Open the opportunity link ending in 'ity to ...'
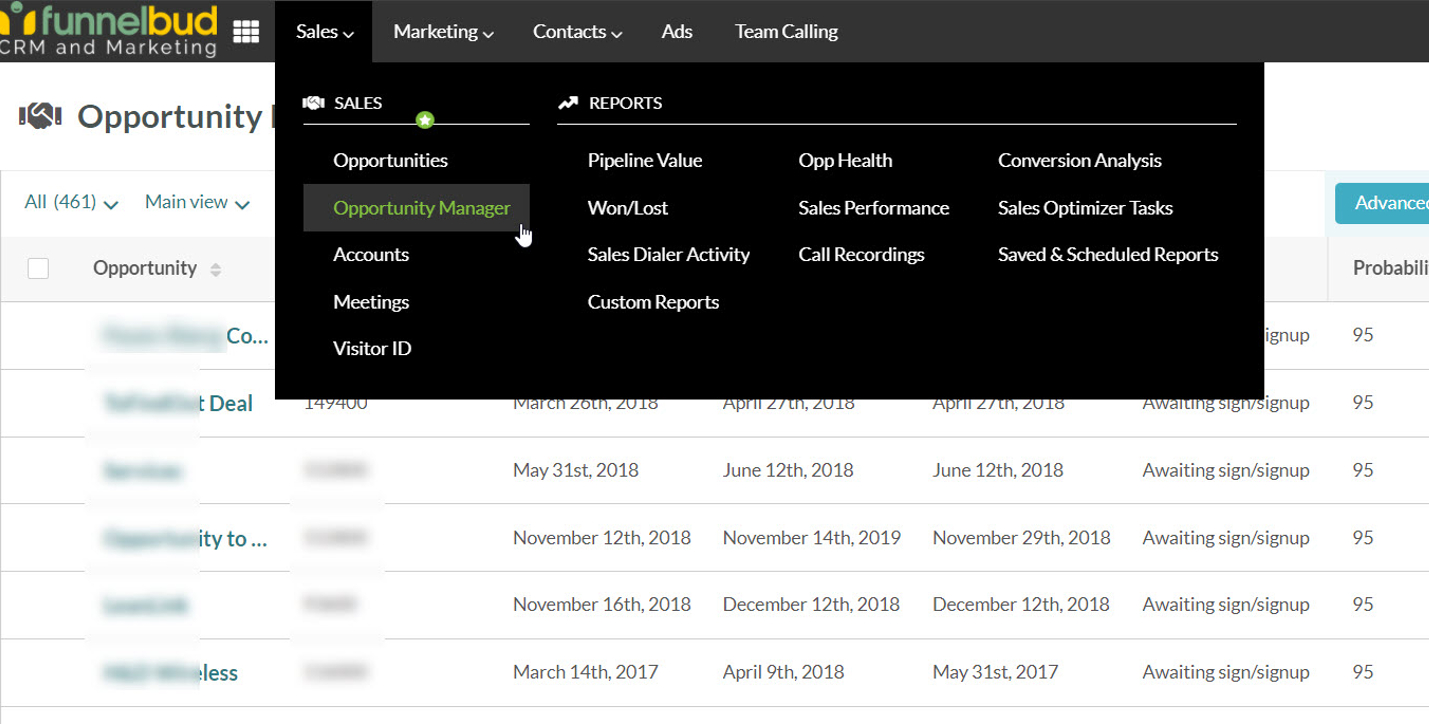Image resolution: width=1429 pixels, height=724 pixels. [186, 539]
